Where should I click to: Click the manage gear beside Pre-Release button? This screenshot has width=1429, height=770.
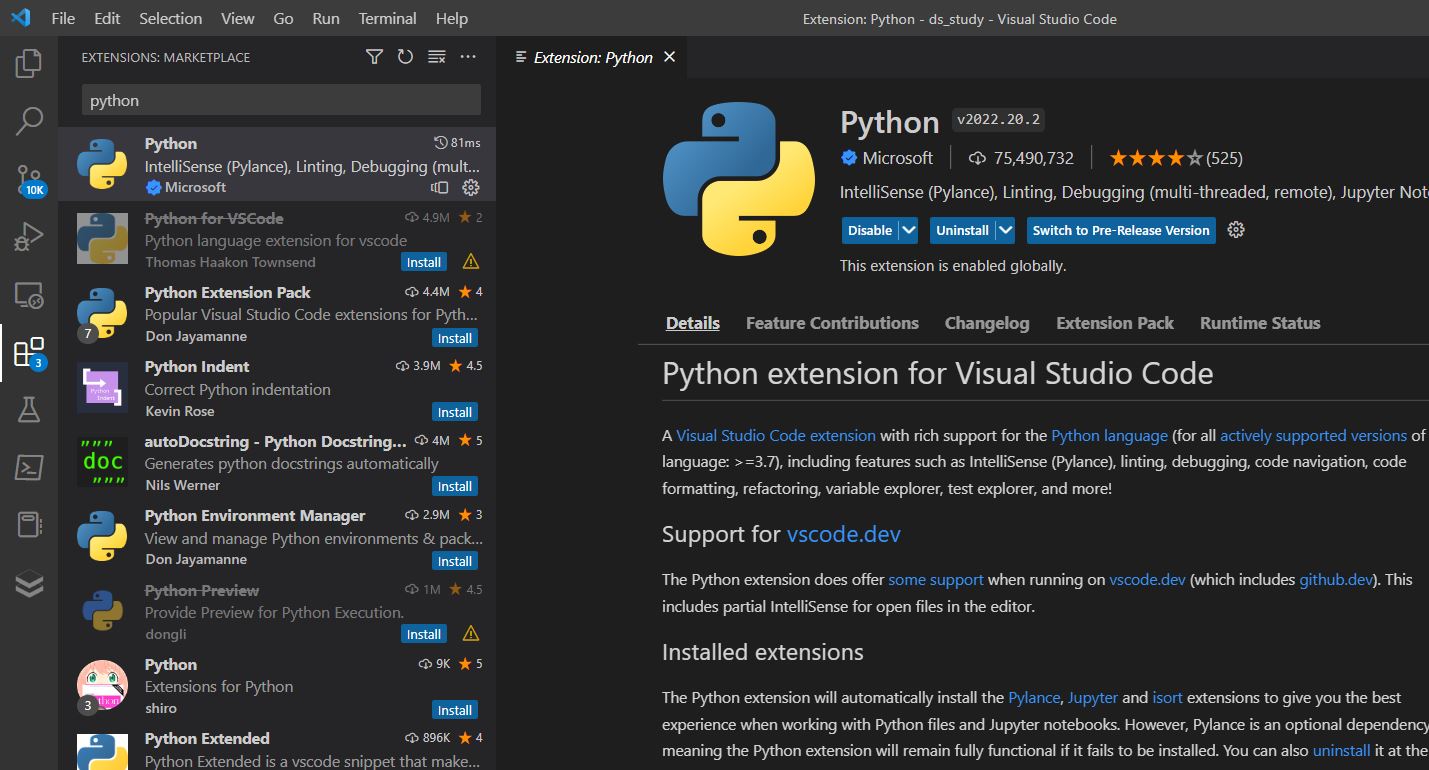pos(1236,230)
